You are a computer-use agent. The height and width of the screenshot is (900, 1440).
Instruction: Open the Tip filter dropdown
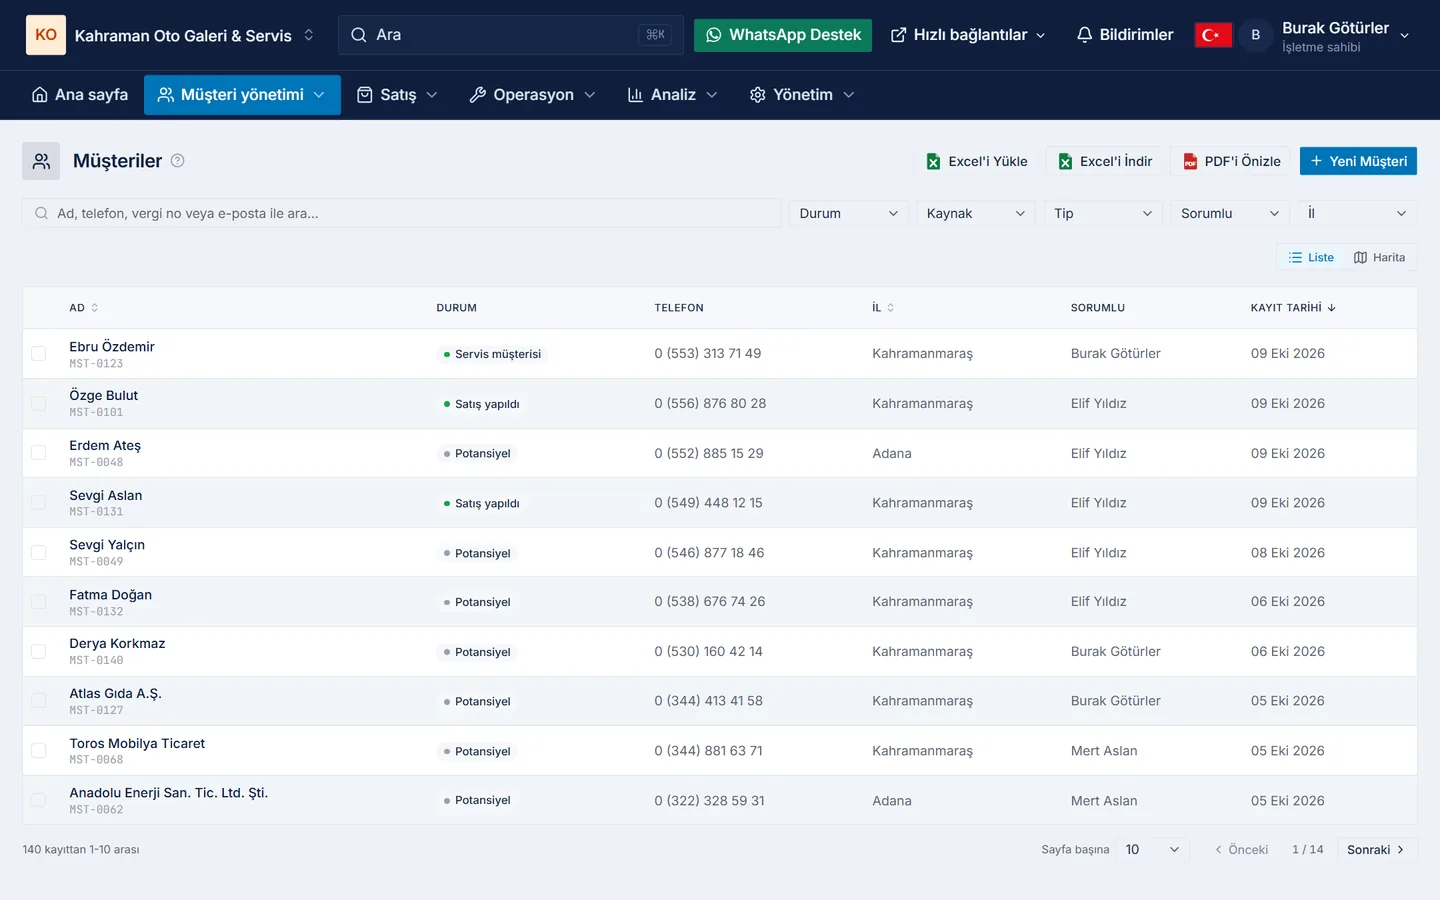click(x=1103, y=213)
